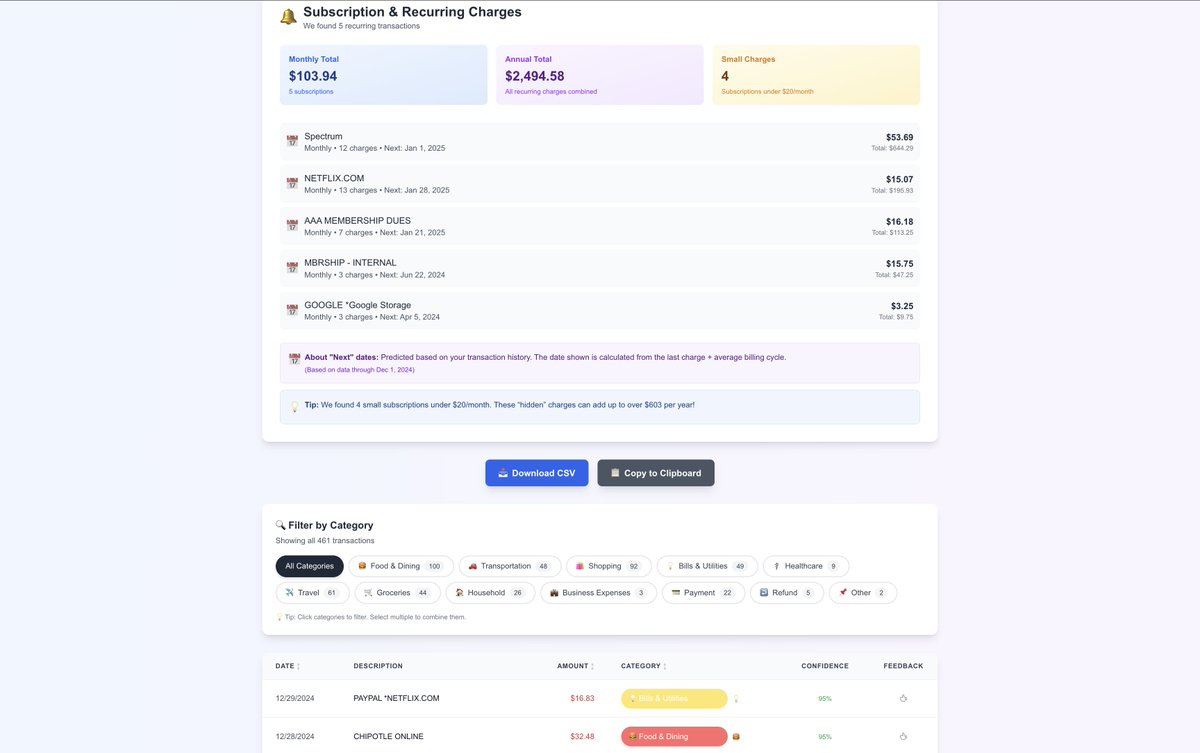1200x753 pixels.
Task: Click the DESCRIPTION column header
Action: tap(378, 666)
